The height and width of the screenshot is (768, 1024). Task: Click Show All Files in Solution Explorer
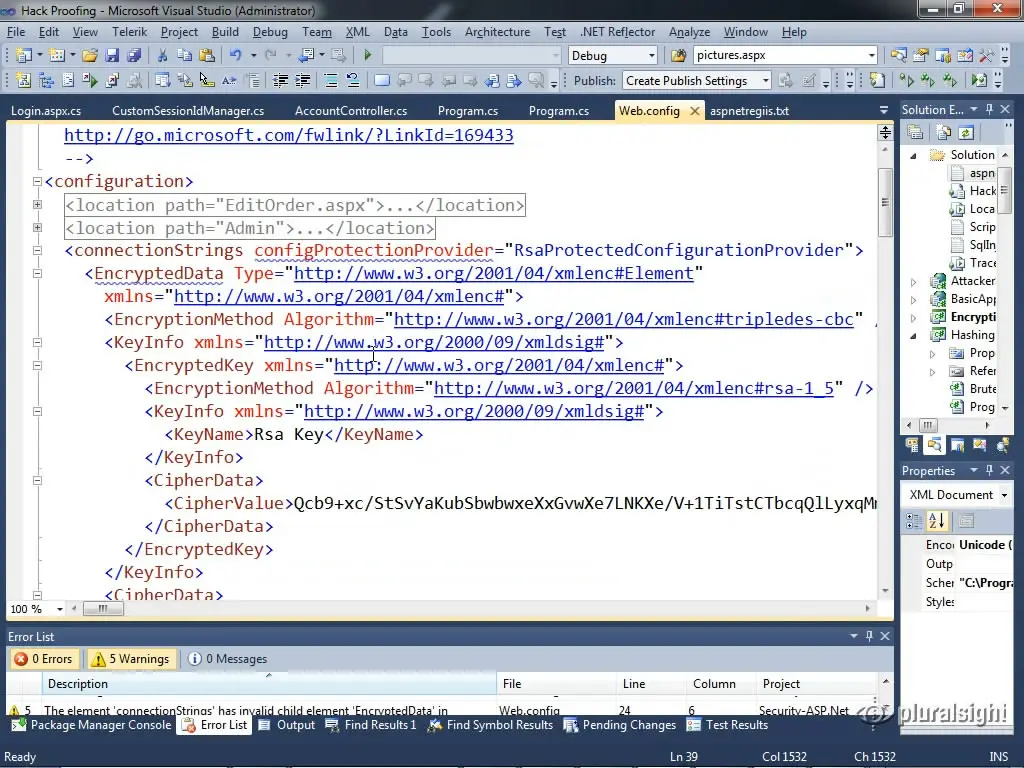(944, 133)
